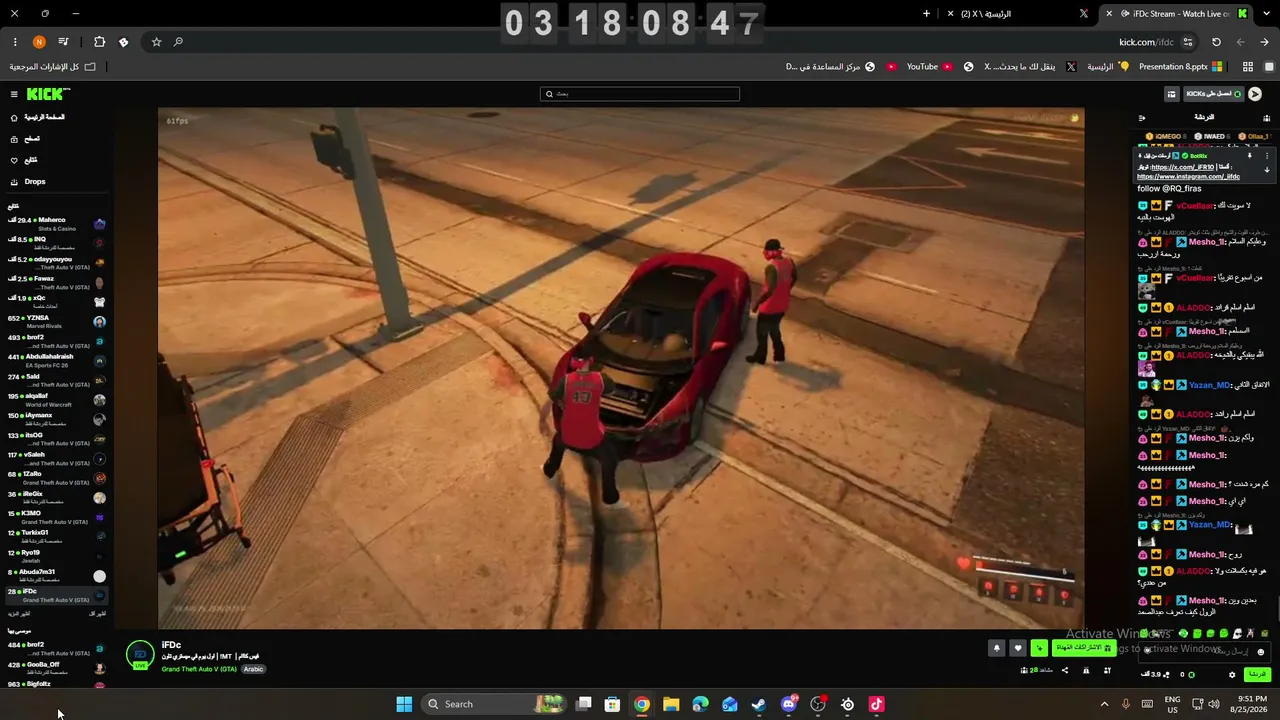Image resolution: width=1280 pixels, height=720 pixels.
Task: Open the Kick sidebar hamburger menu
Action: (14, 94)
